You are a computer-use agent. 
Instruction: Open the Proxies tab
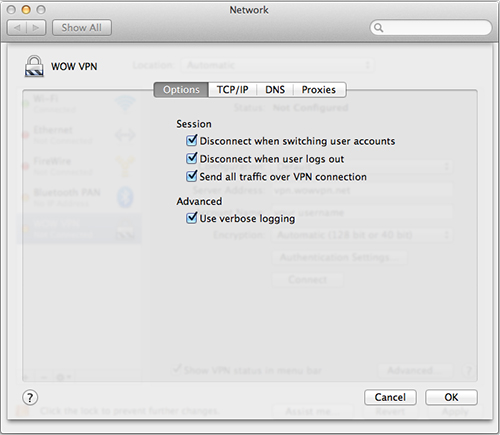[x=319, y=90]
